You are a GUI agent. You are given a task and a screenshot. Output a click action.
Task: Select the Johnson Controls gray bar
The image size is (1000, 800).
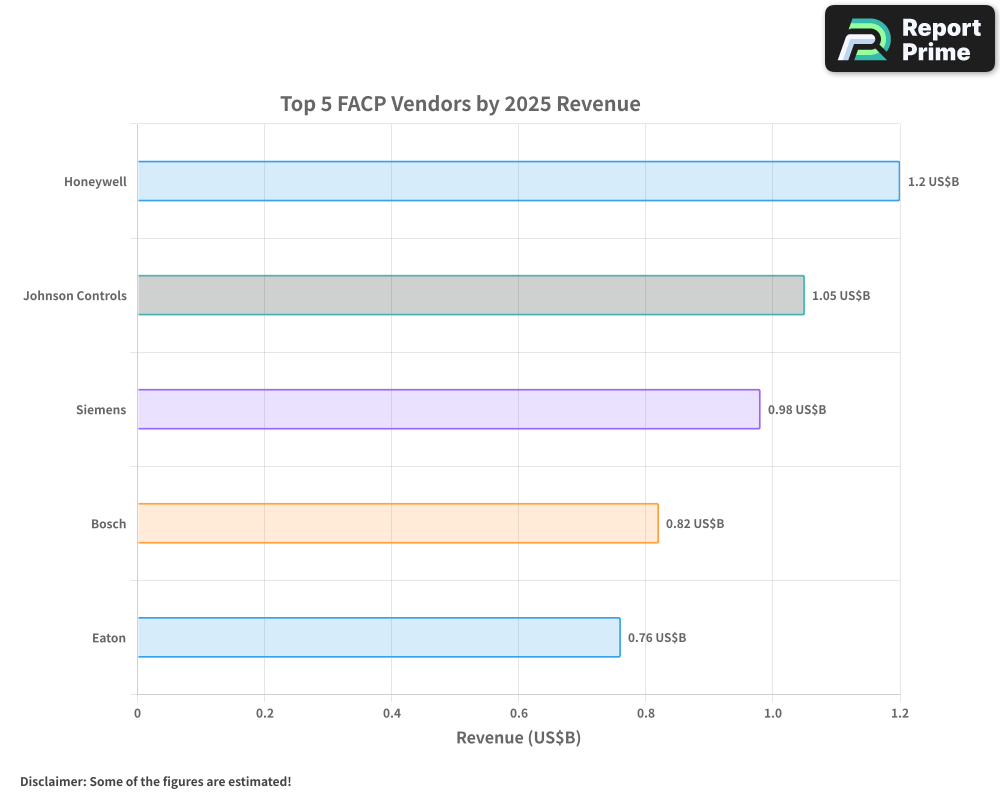(470, 295)
